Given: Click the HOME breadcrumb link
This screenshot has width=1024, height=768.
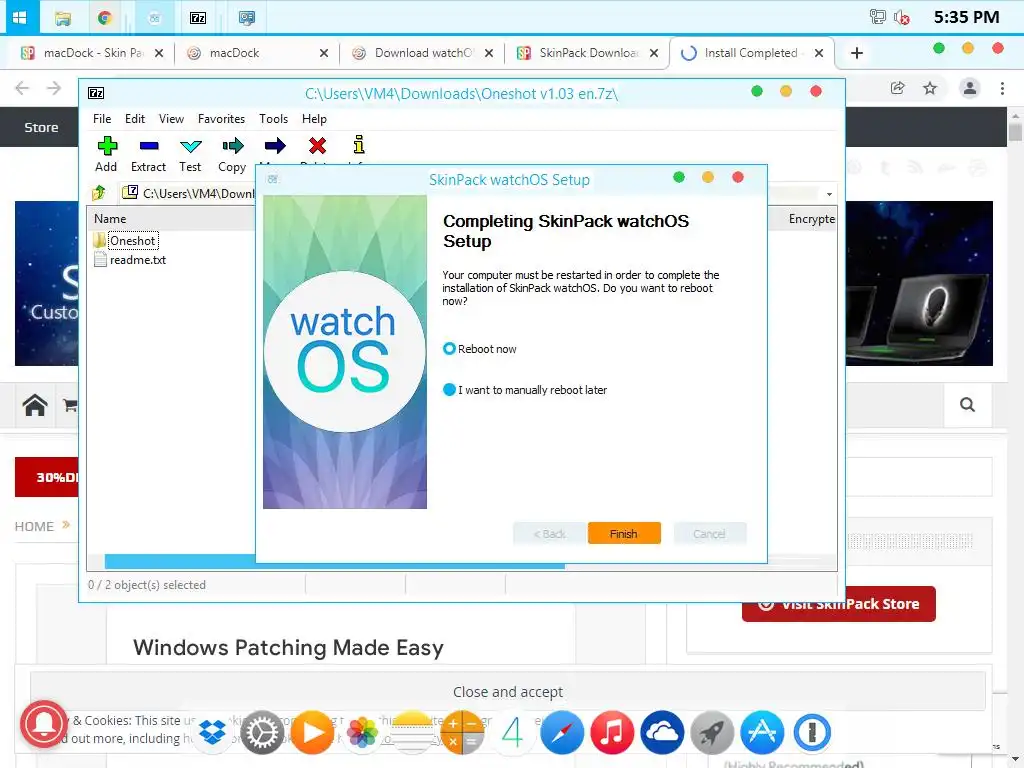Looking at the screenshot, I should click(x=34, y=526).
